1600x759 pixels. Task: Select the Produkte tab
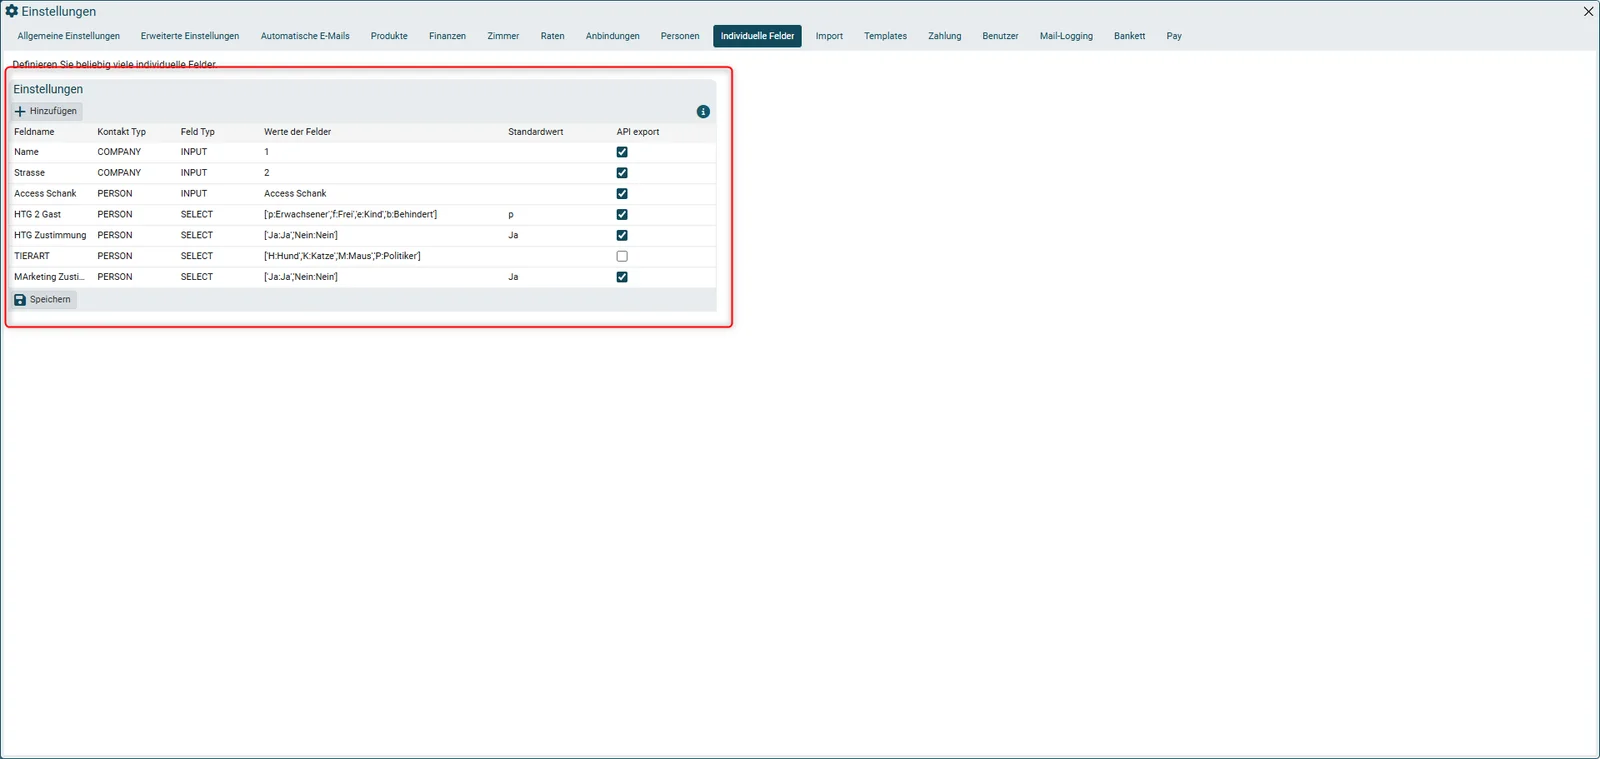coord(389,36)
